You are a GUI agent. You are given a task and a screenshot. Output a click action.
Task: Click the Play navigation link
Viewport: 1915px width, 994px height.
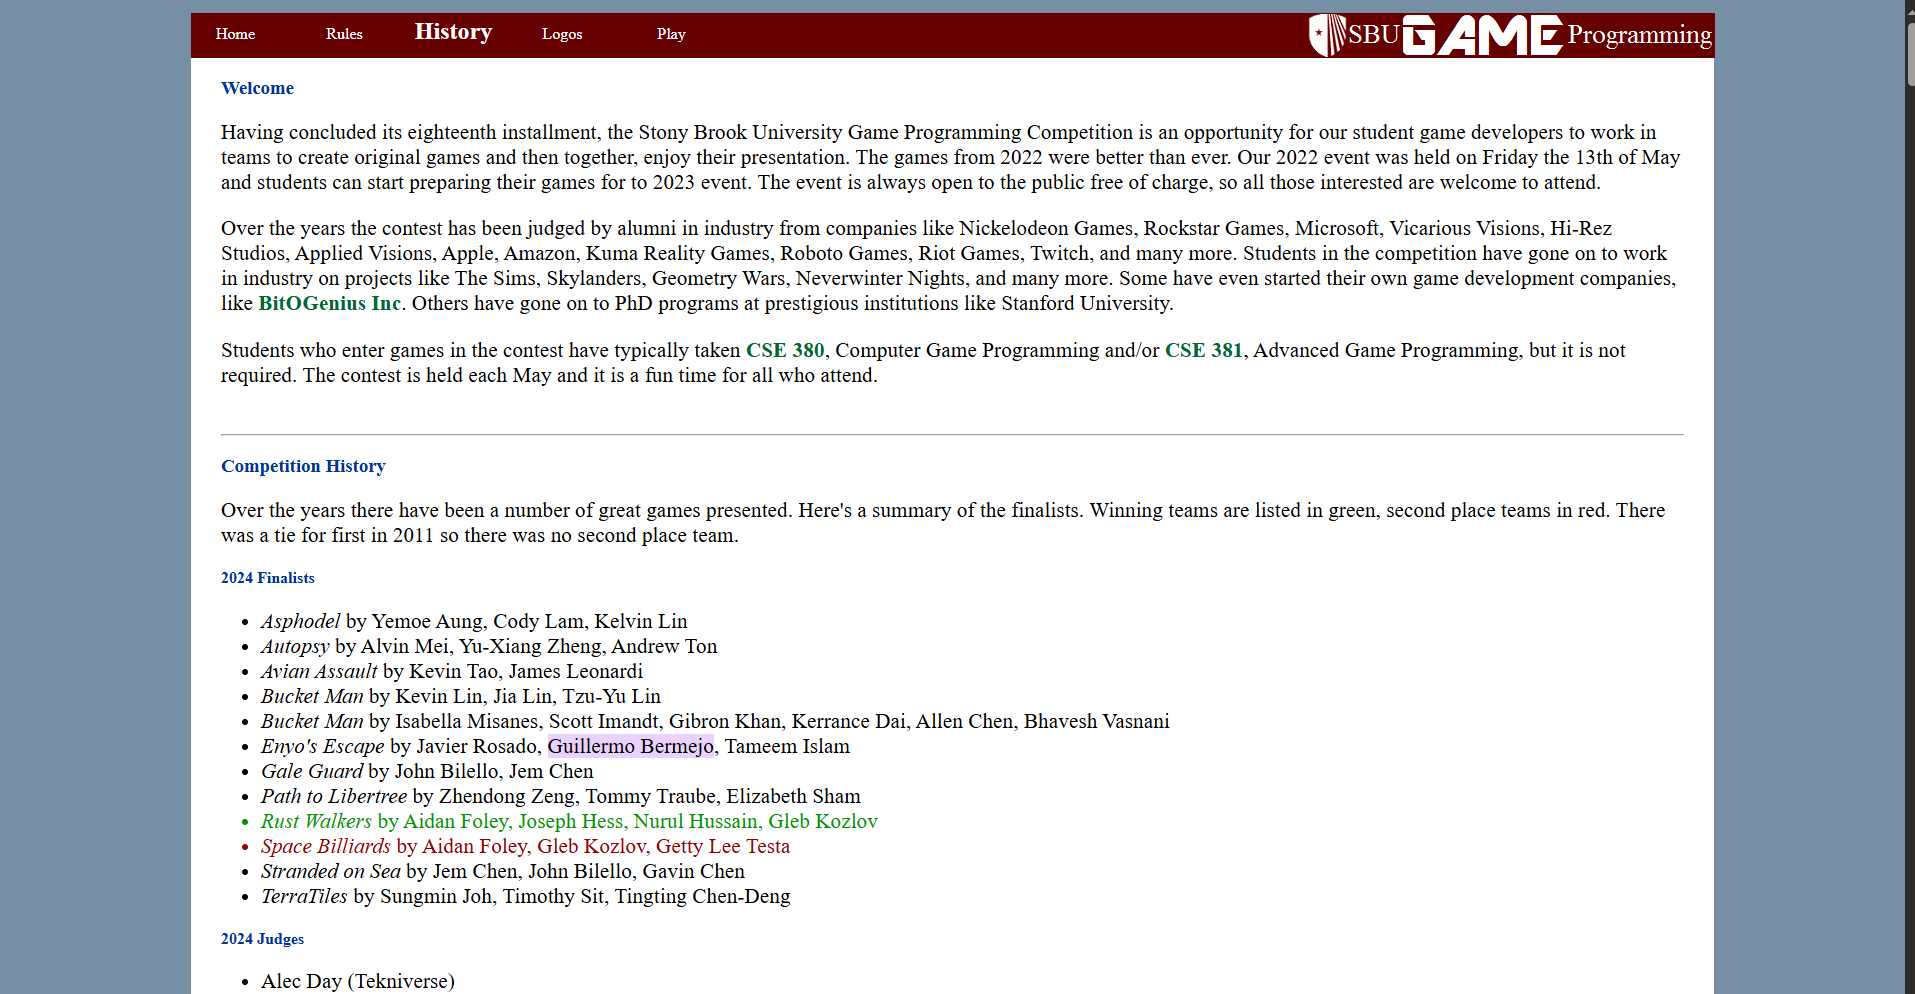[x=671, y=34]
